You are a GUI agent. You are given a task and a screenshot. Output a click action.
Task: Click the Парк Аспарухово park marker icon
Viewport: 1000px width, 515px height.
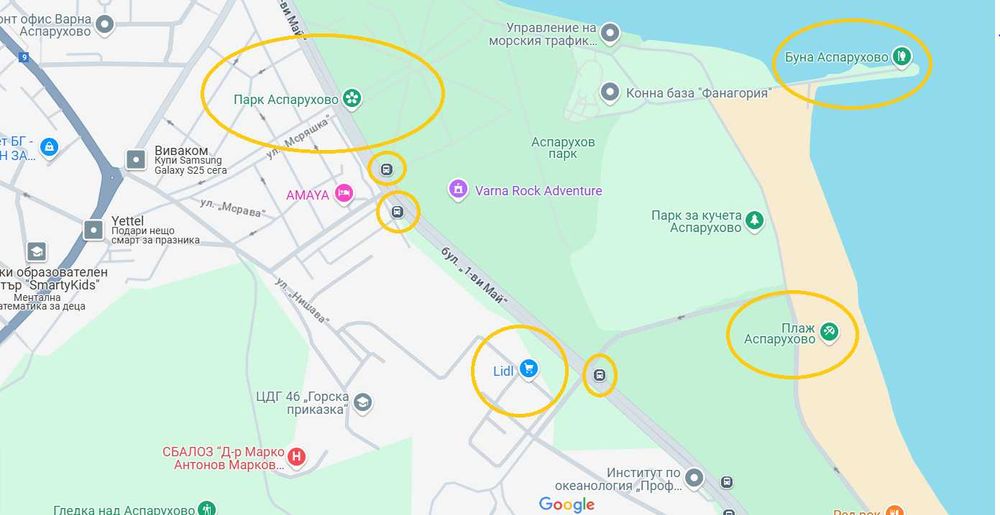point(351,99)
